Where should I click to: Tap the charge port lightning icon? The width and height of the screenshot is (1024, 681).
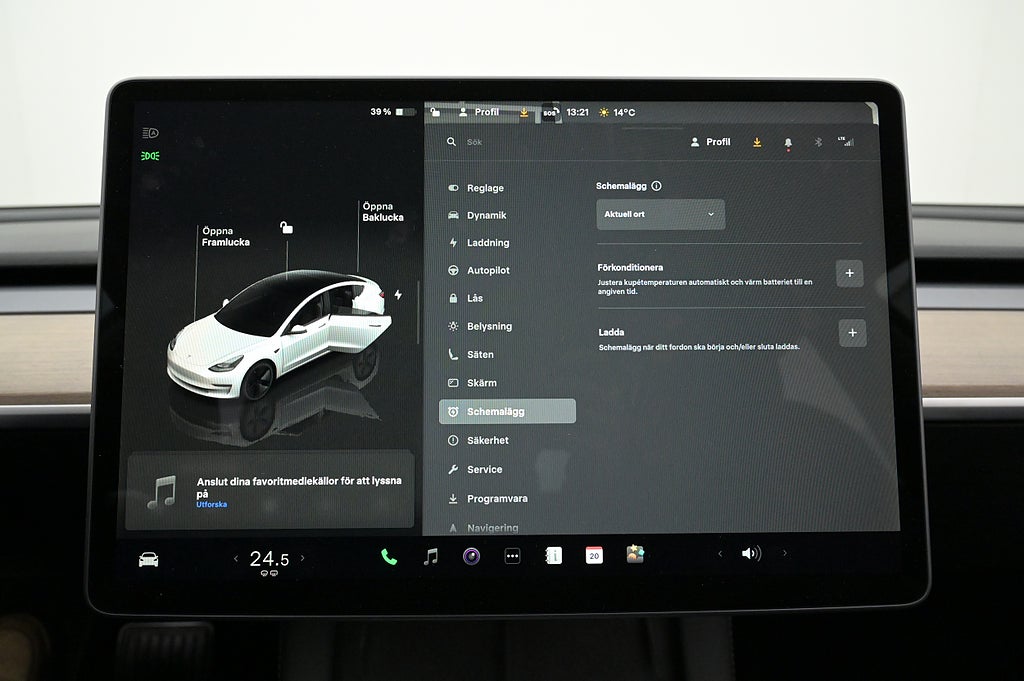[x=398, y=295]
